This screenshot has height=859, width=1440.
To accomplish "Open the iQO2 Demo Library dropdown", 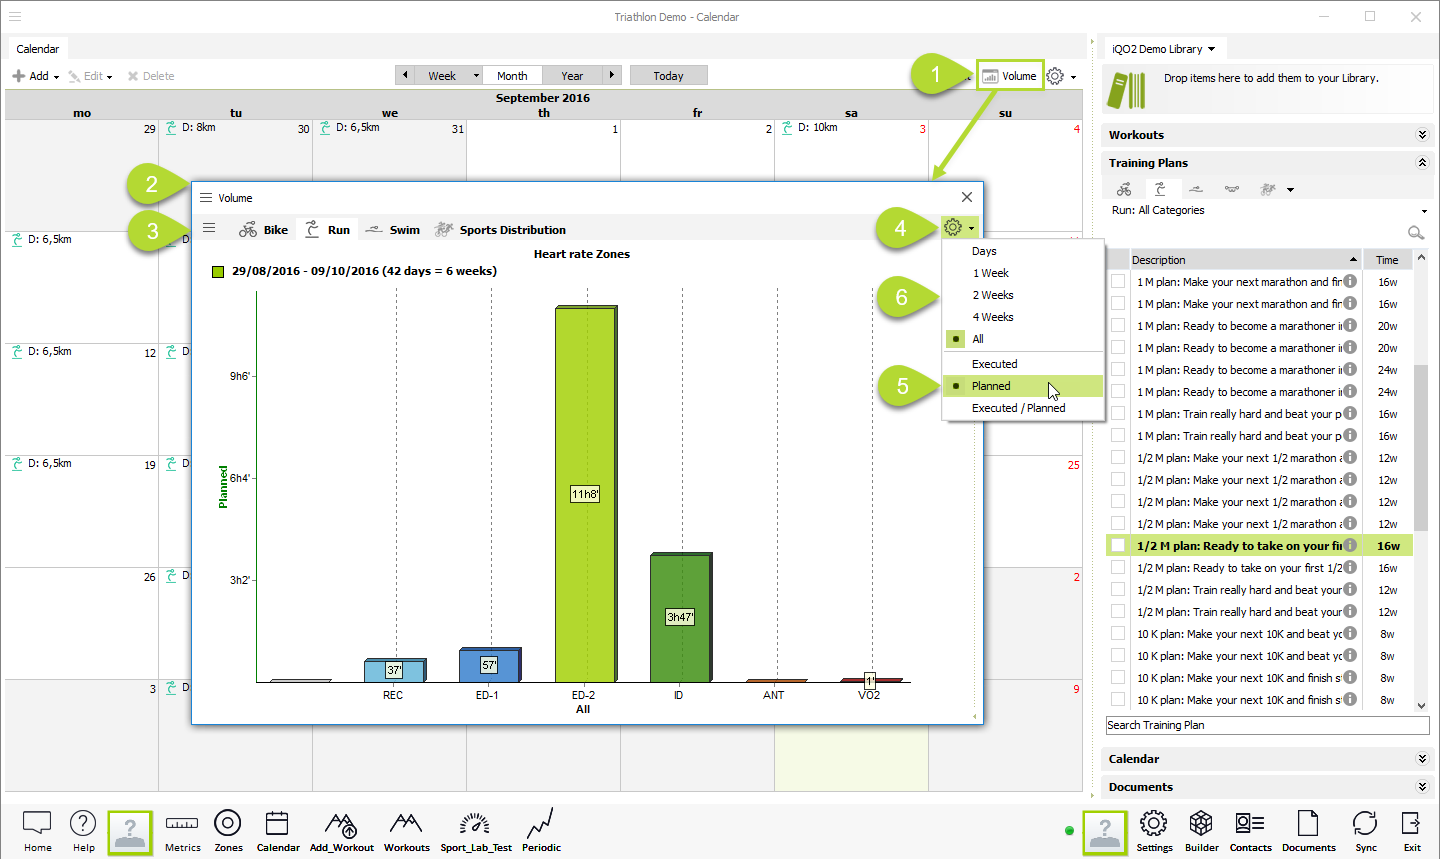I will tap(1164, 49).
